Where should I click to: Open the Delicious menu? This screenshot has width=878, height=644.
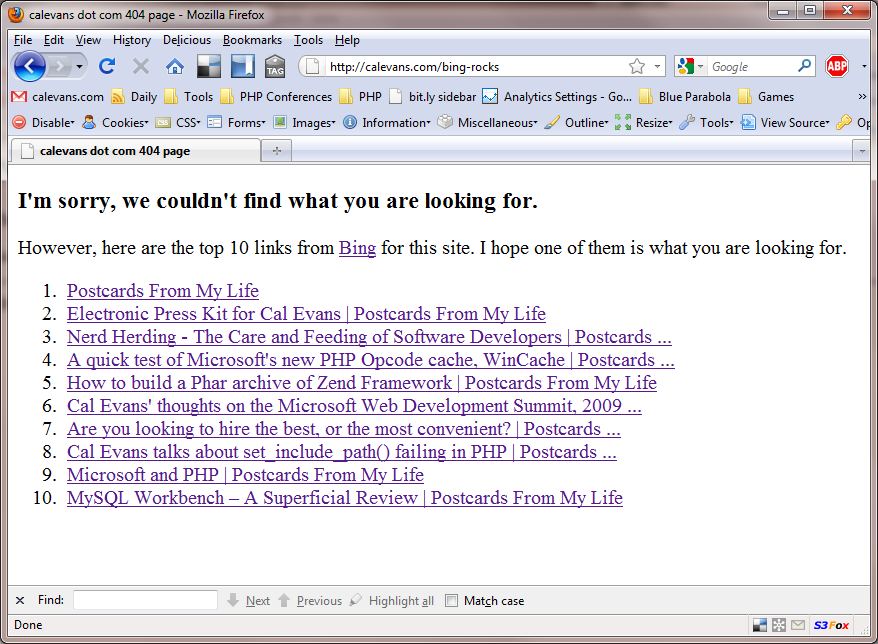(187, 40)
